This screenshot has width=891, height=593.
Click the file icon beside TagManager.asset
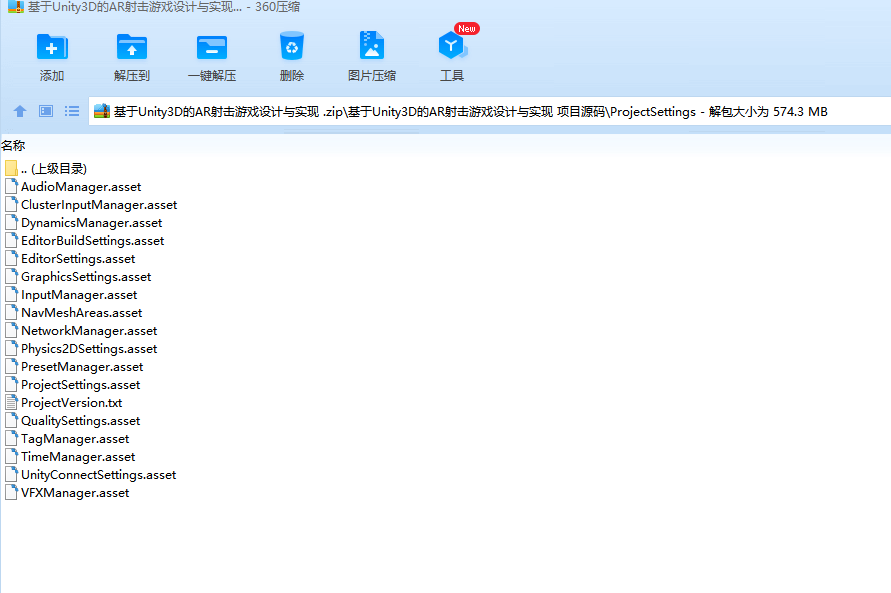pos(11,439)
